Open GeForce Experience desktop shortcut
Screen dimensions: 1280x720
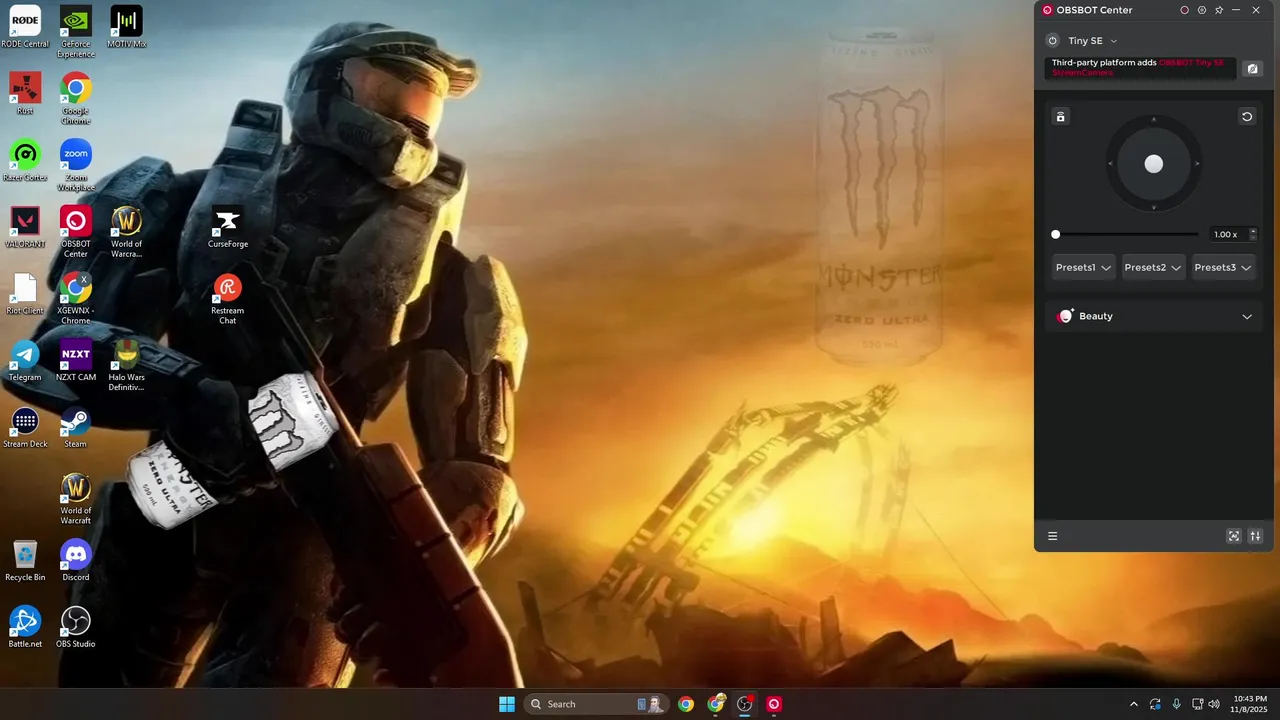[x=76, y=31]
